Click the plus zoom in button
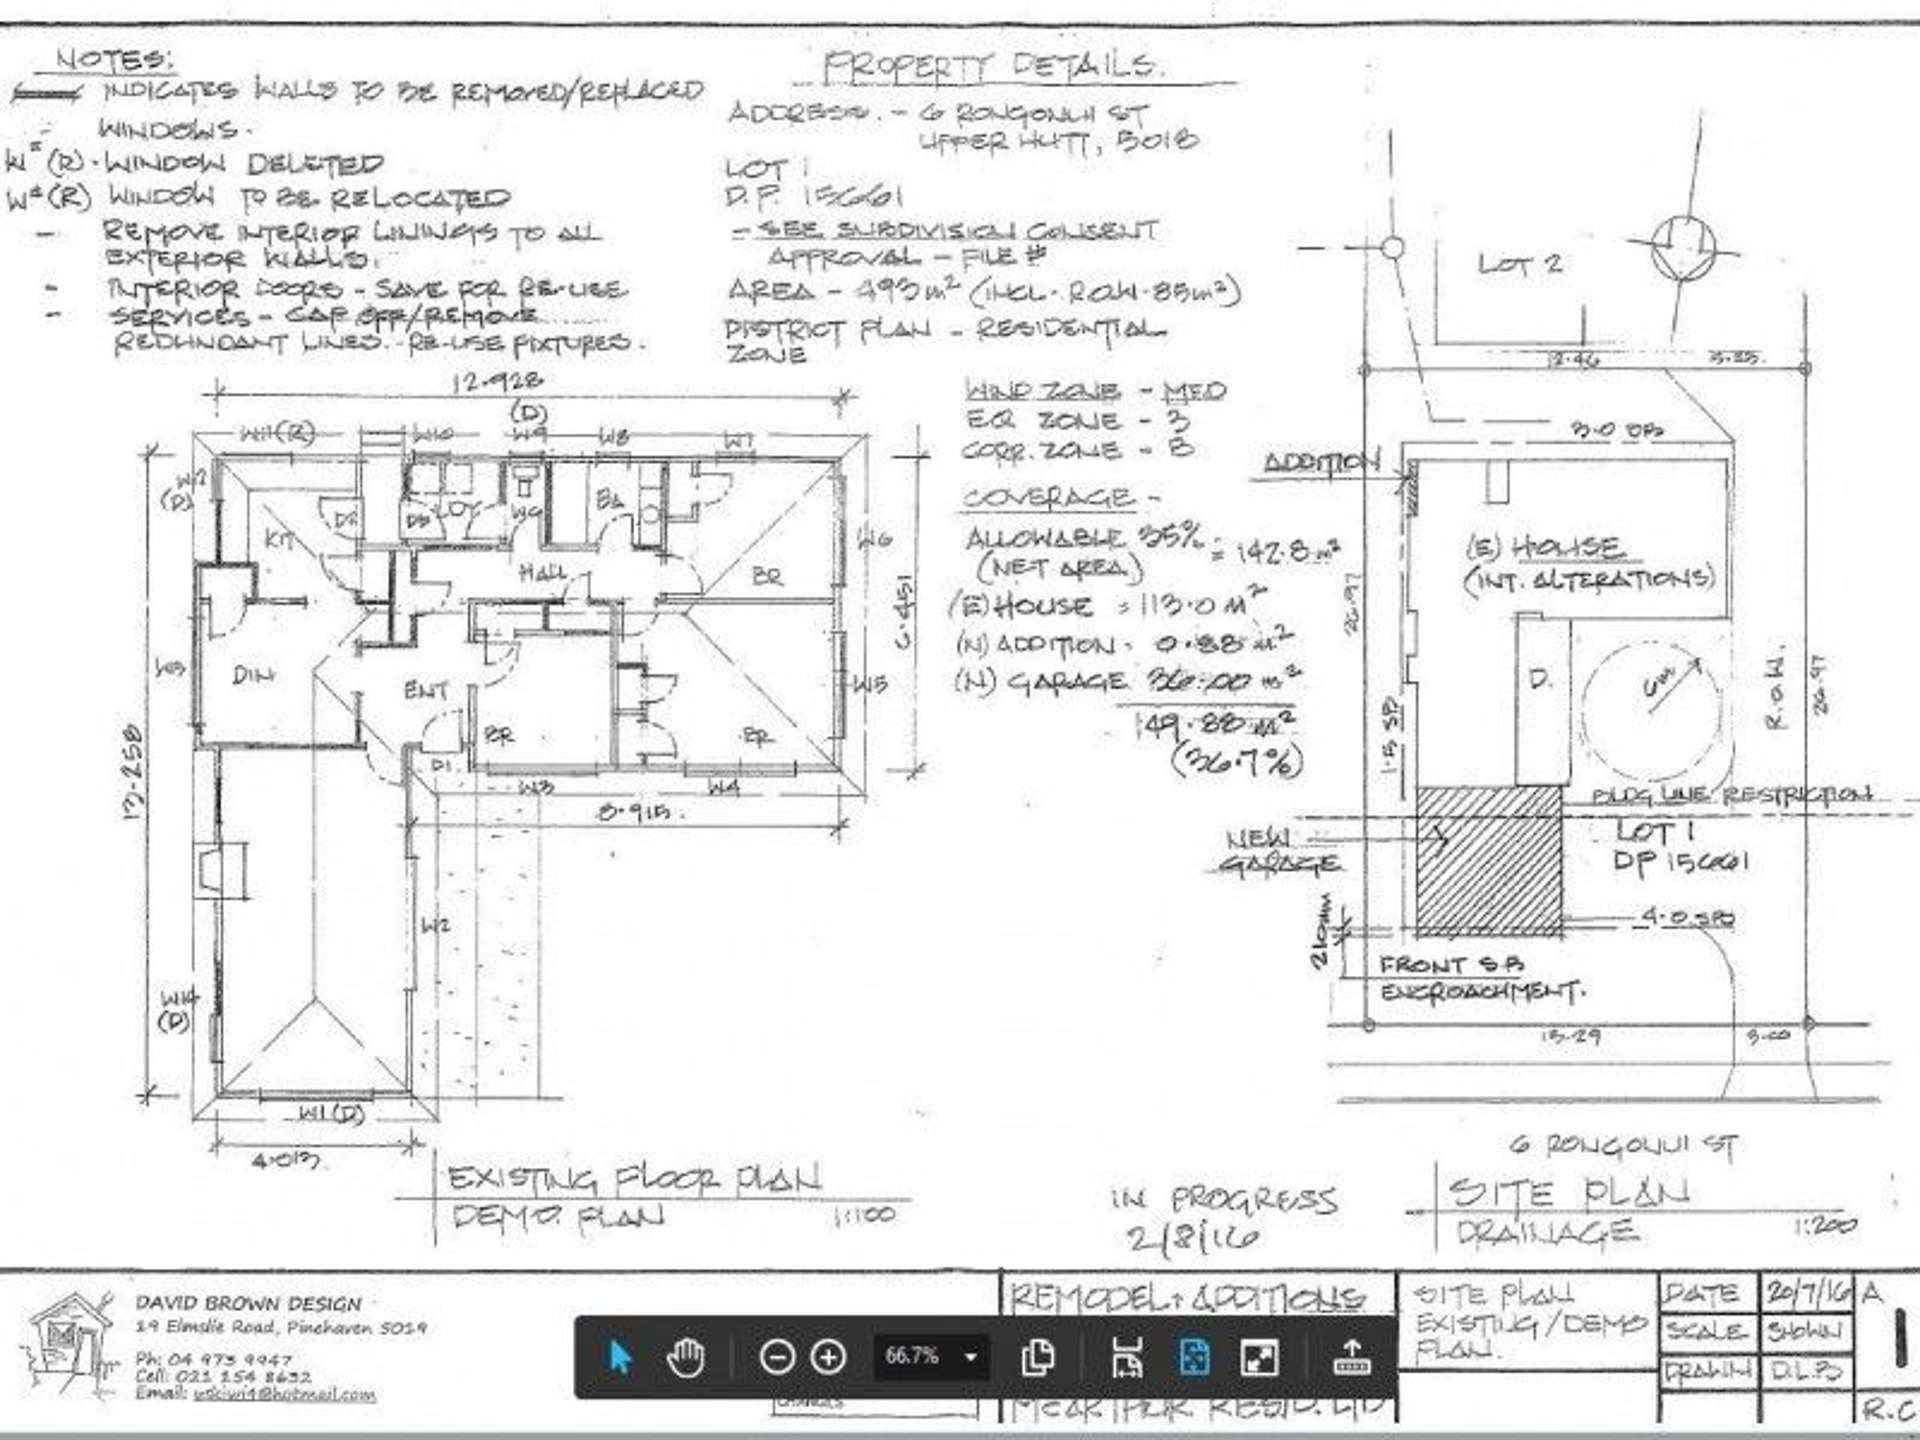Screen dimensions: 1920x1440 [828, 1357]
